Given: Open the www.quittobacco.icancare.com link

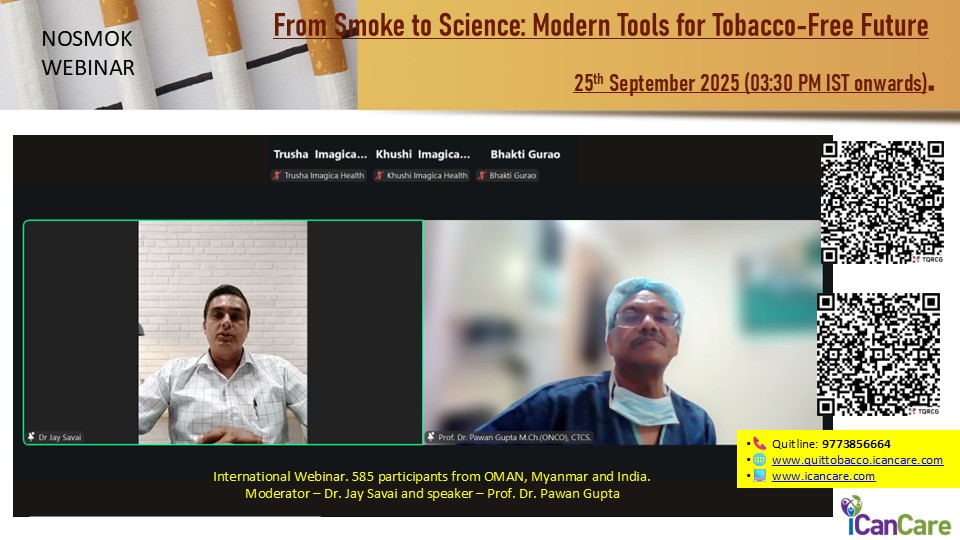Looking at the screenshot, I should pyautogui.click(x=857, y=460).
